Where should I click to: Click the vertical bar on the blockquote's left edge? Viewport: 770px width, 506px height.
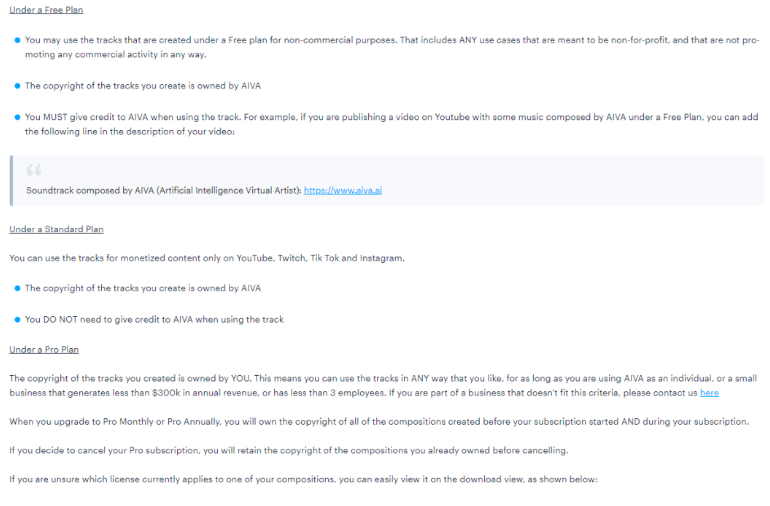11,180
